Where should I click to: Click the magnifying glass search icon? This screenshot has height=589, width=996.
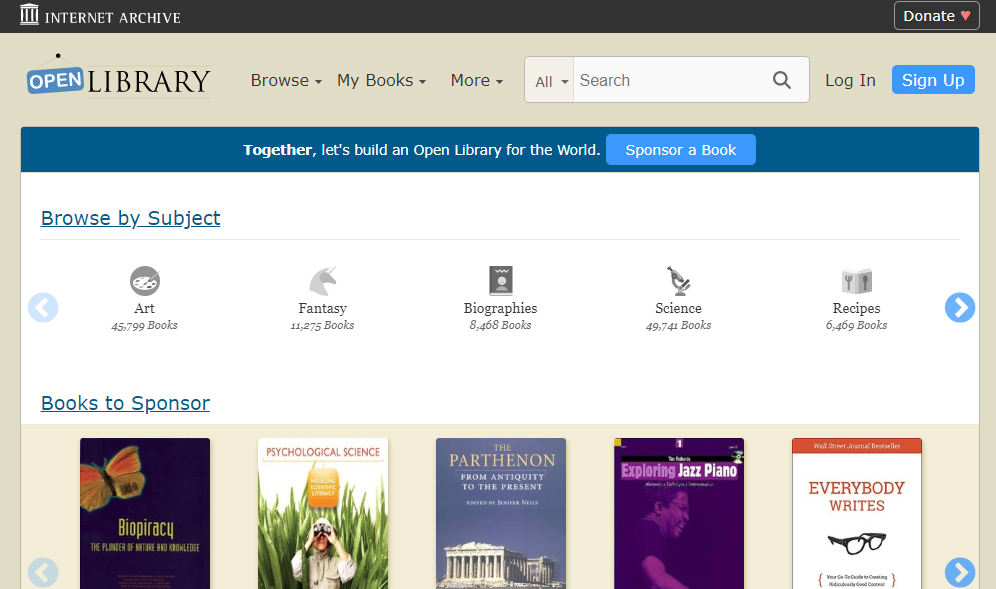click(782, 80)
